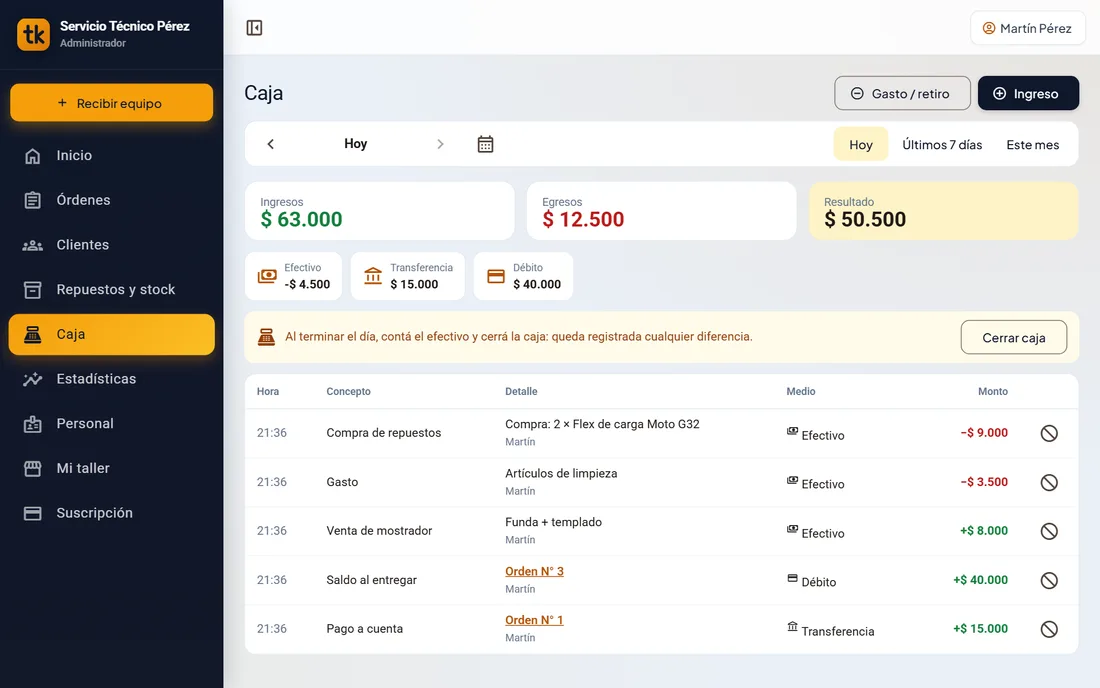Screen dimensions: 1100x688
Task: Void the Compra de repuestos entry
Action: (x=1049, y=433)
